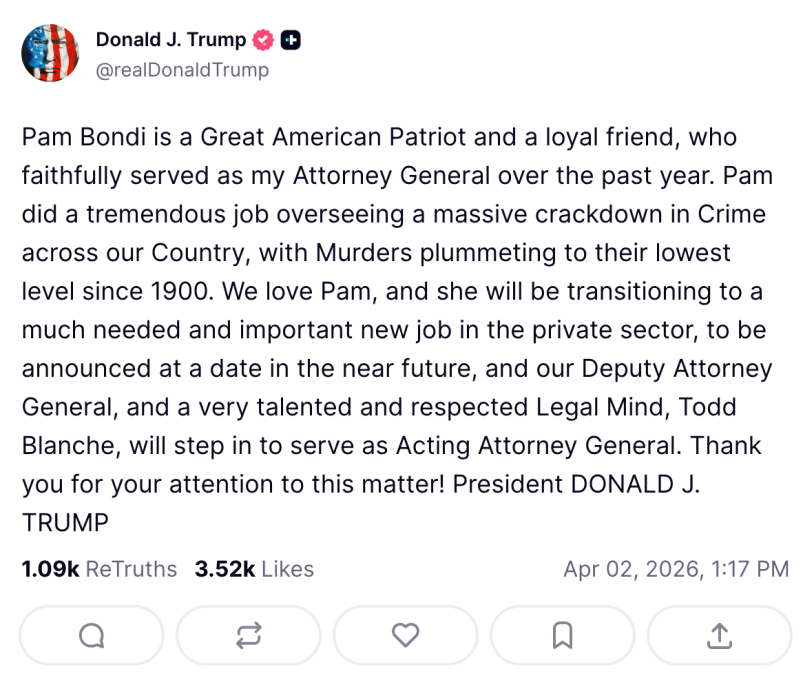Click the reply speech bubble icon
The width and height of the screenshot is (803, 700).
click(x=91, y=635)
